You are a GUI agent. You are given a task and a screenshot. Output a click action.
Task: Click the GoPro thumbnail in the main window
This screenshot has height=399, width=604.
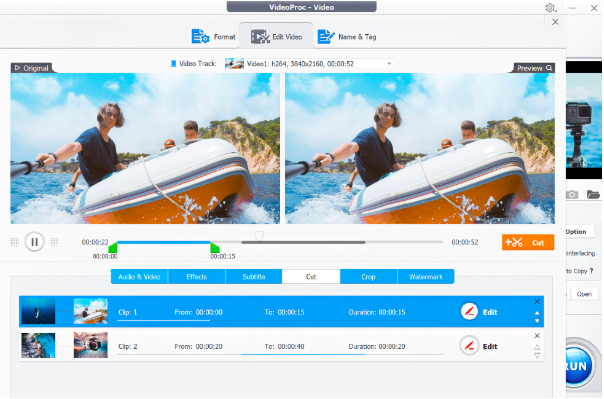(x=584, y=120)
